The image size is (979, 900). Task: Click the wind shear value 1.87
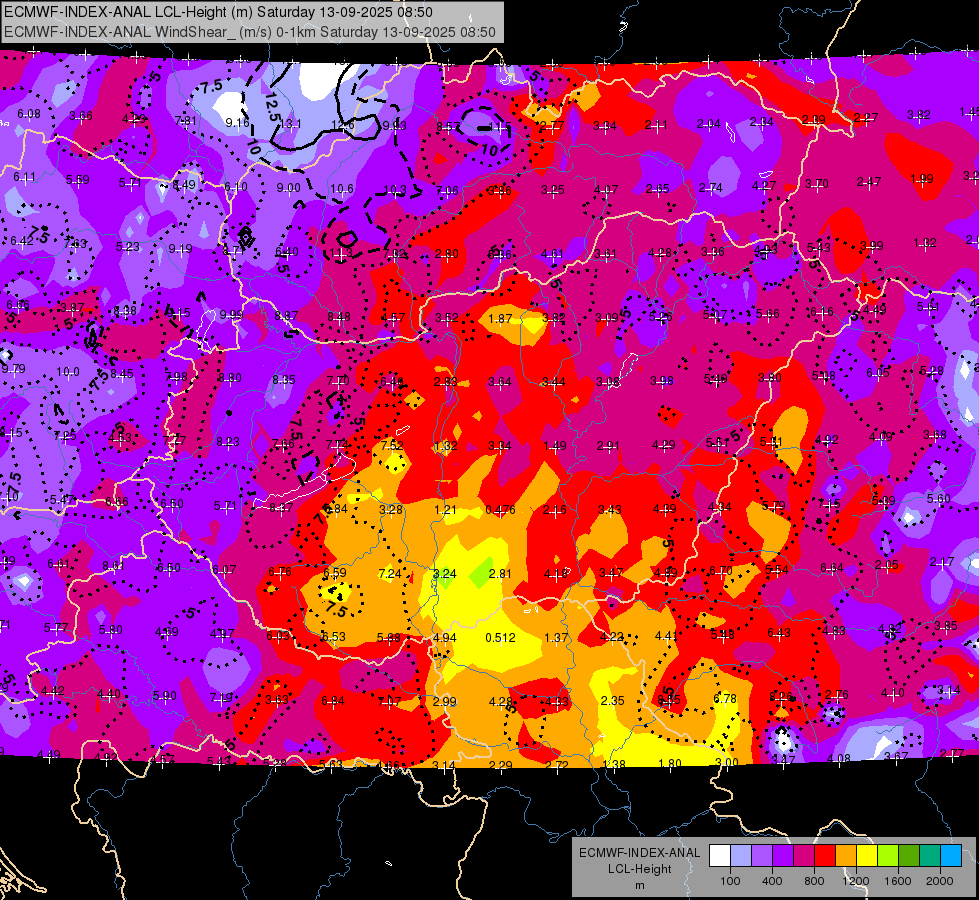[x=500, y=319]
